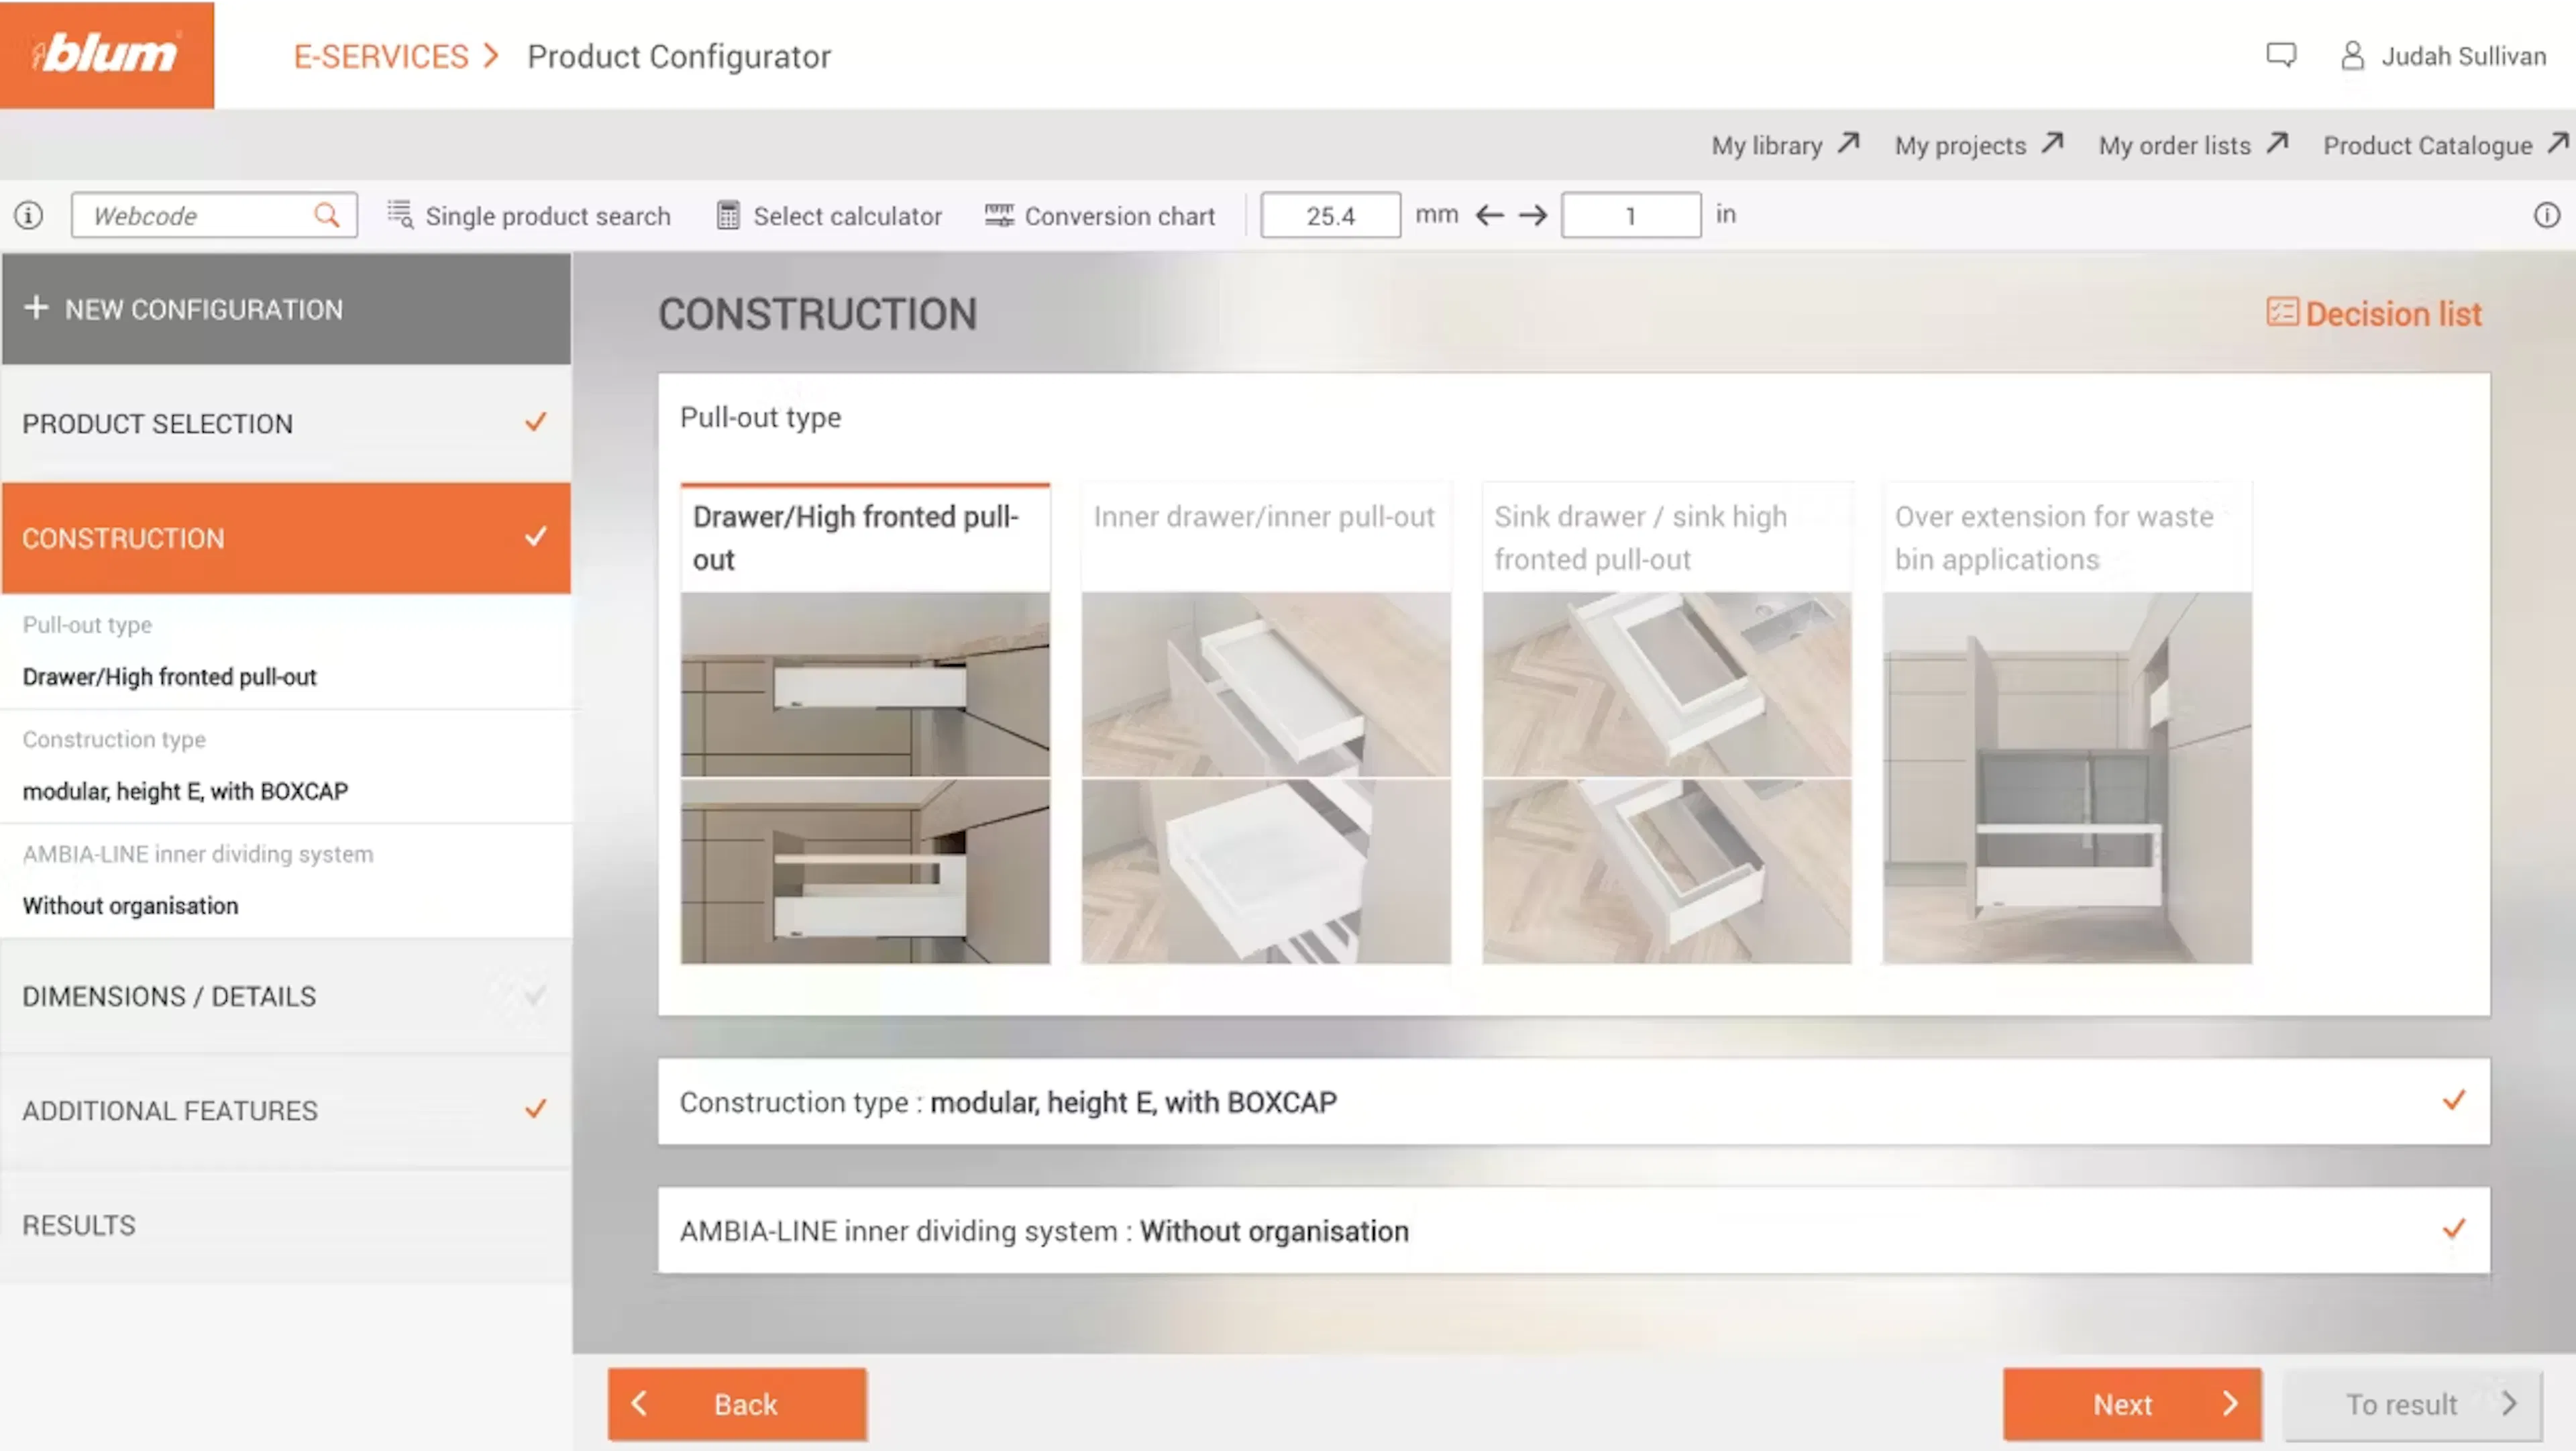Go to the Additional Features step

[x=286, y=1110]
